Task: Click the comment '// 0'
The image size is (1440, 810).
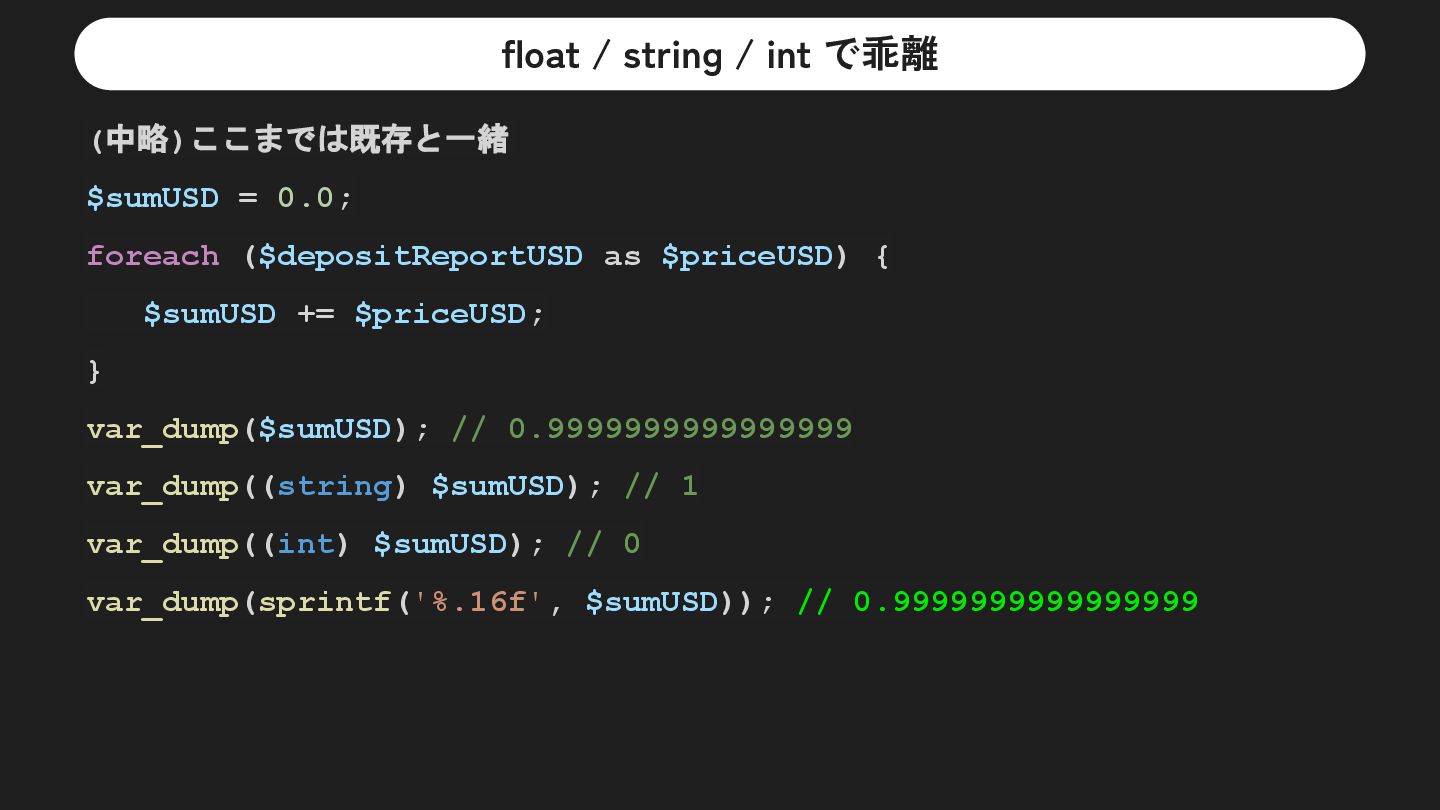Action: (x=603, y=544)
